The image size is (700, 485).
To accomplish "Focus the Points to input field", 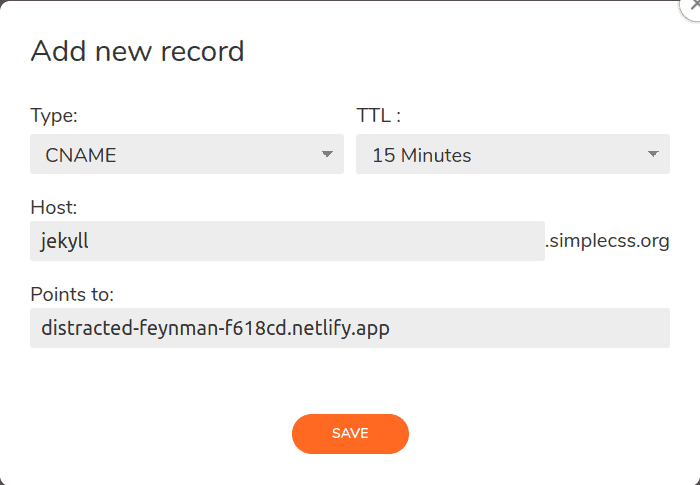I will coord(350,328).
